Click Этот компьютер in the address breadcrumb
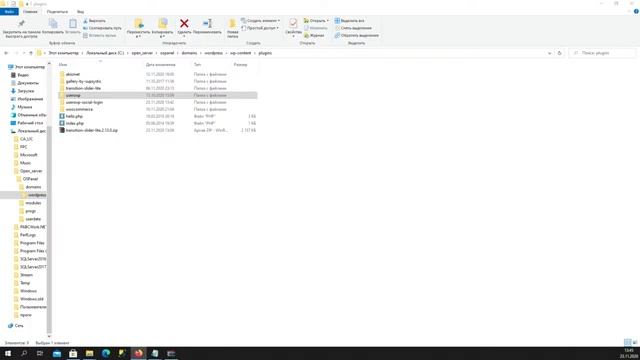 pos(63,53)
